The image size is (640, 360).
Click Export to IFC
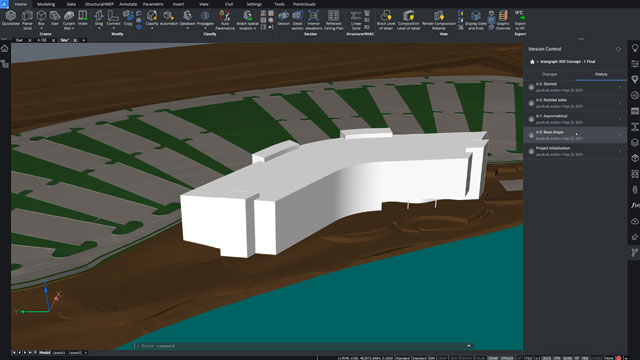(x=520, y=20)
